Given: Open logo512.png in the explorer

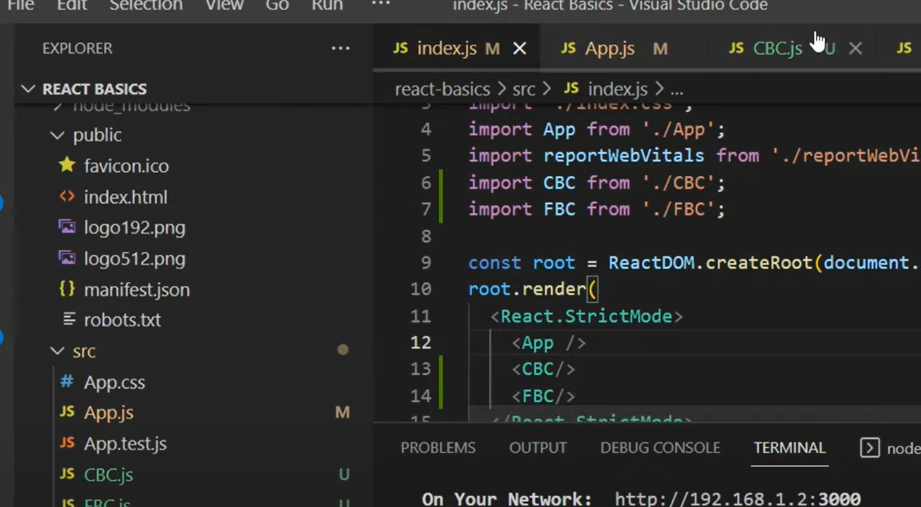Looking at the screenshot, I should pyautogui.click(x=135, y=259).
